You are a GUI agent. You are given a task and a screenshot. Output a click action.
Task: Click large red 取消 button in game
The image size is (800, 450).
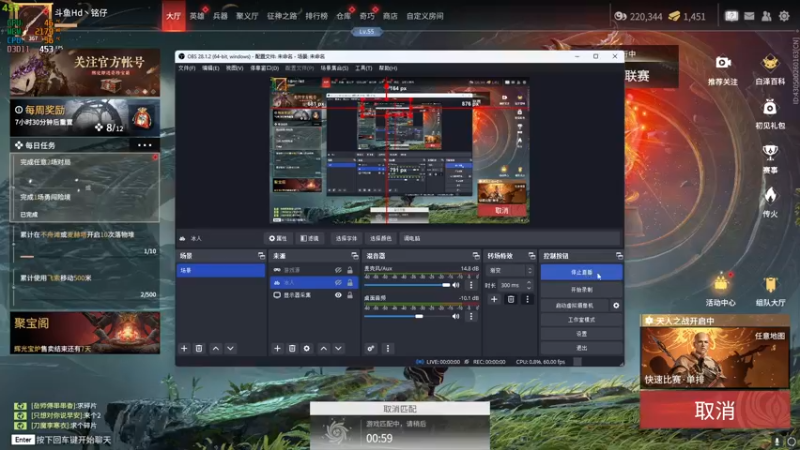click(715, 410)
